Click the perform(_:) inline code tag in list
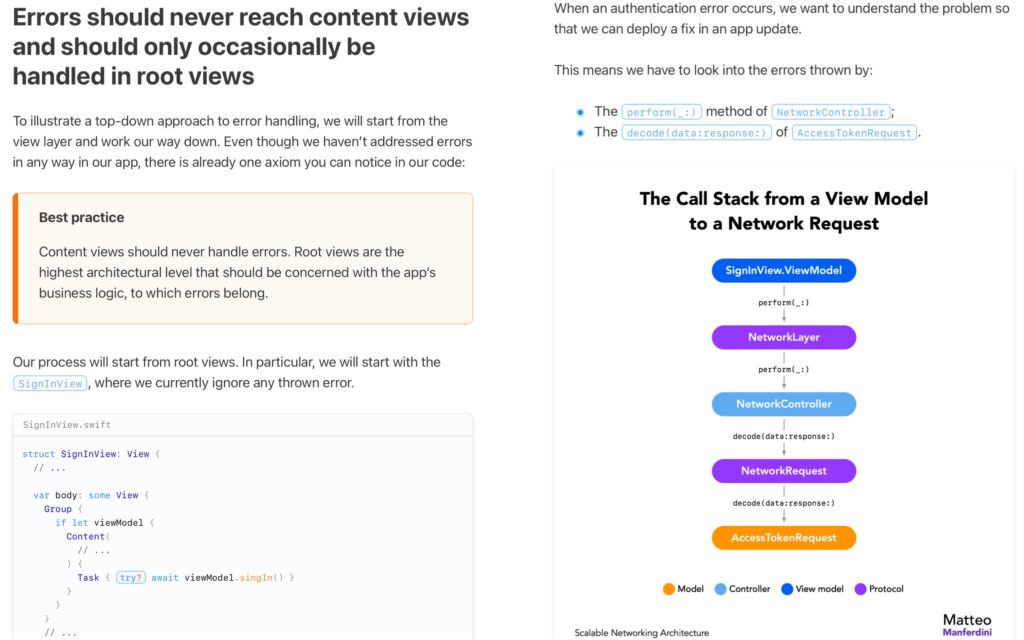 [662, 112]
